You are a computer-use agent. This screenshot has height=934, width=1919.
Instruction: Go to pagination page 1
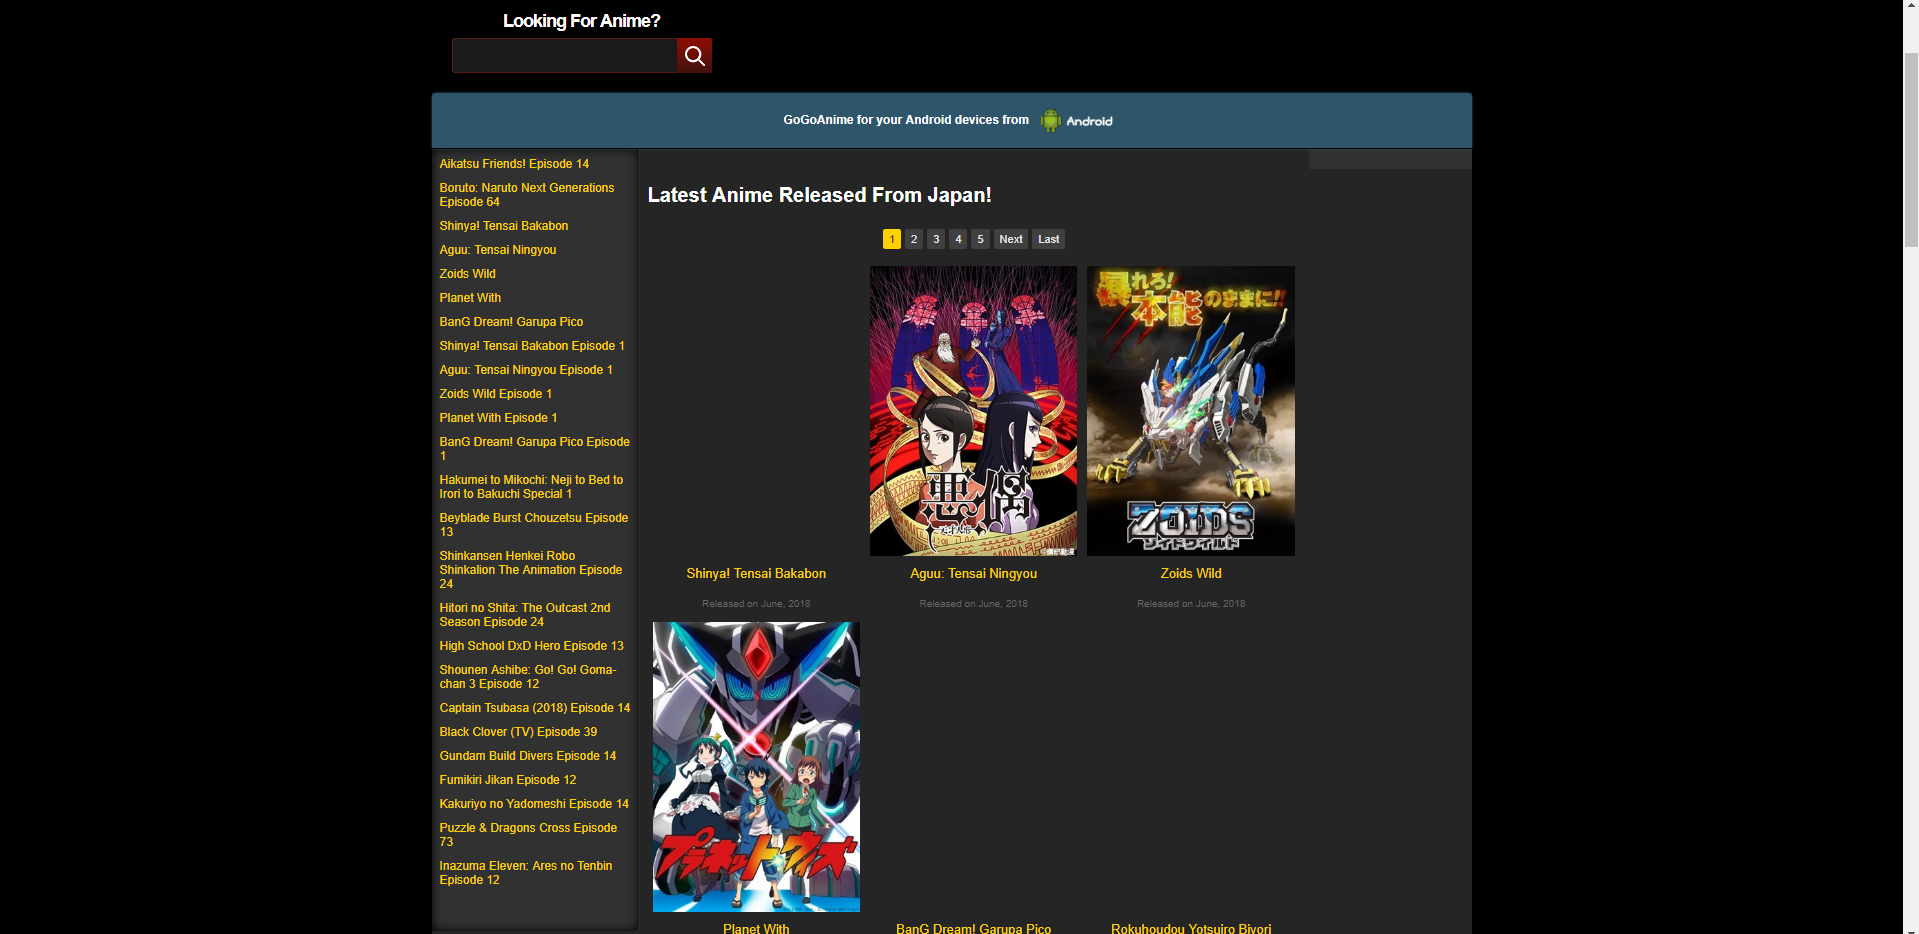tap(892, 239)
